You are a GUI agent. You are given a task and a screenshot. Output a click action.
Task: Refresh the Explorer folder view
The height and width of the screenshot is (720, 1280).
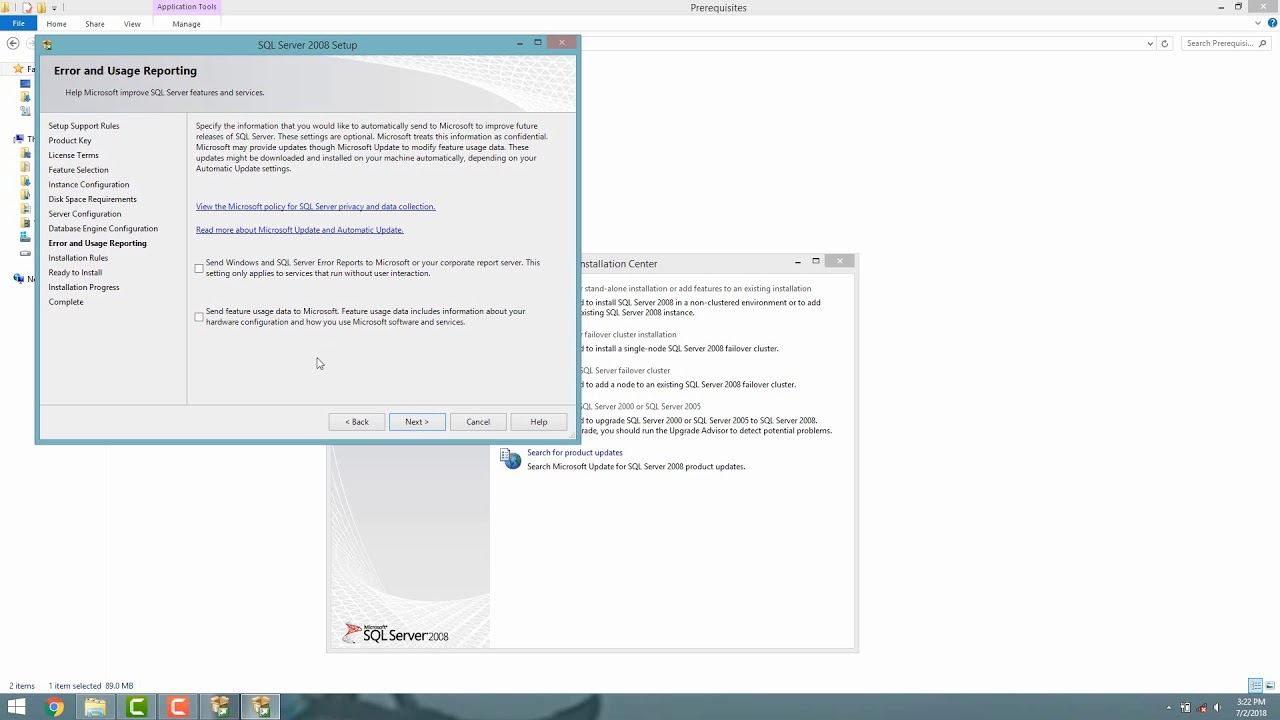click(1164, 44)
